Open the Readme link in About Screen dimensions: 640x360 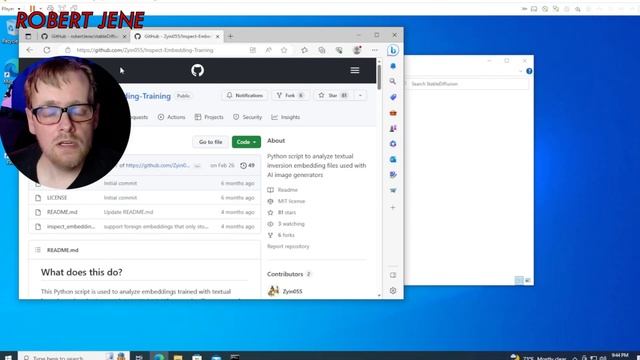tap(287, 190)
